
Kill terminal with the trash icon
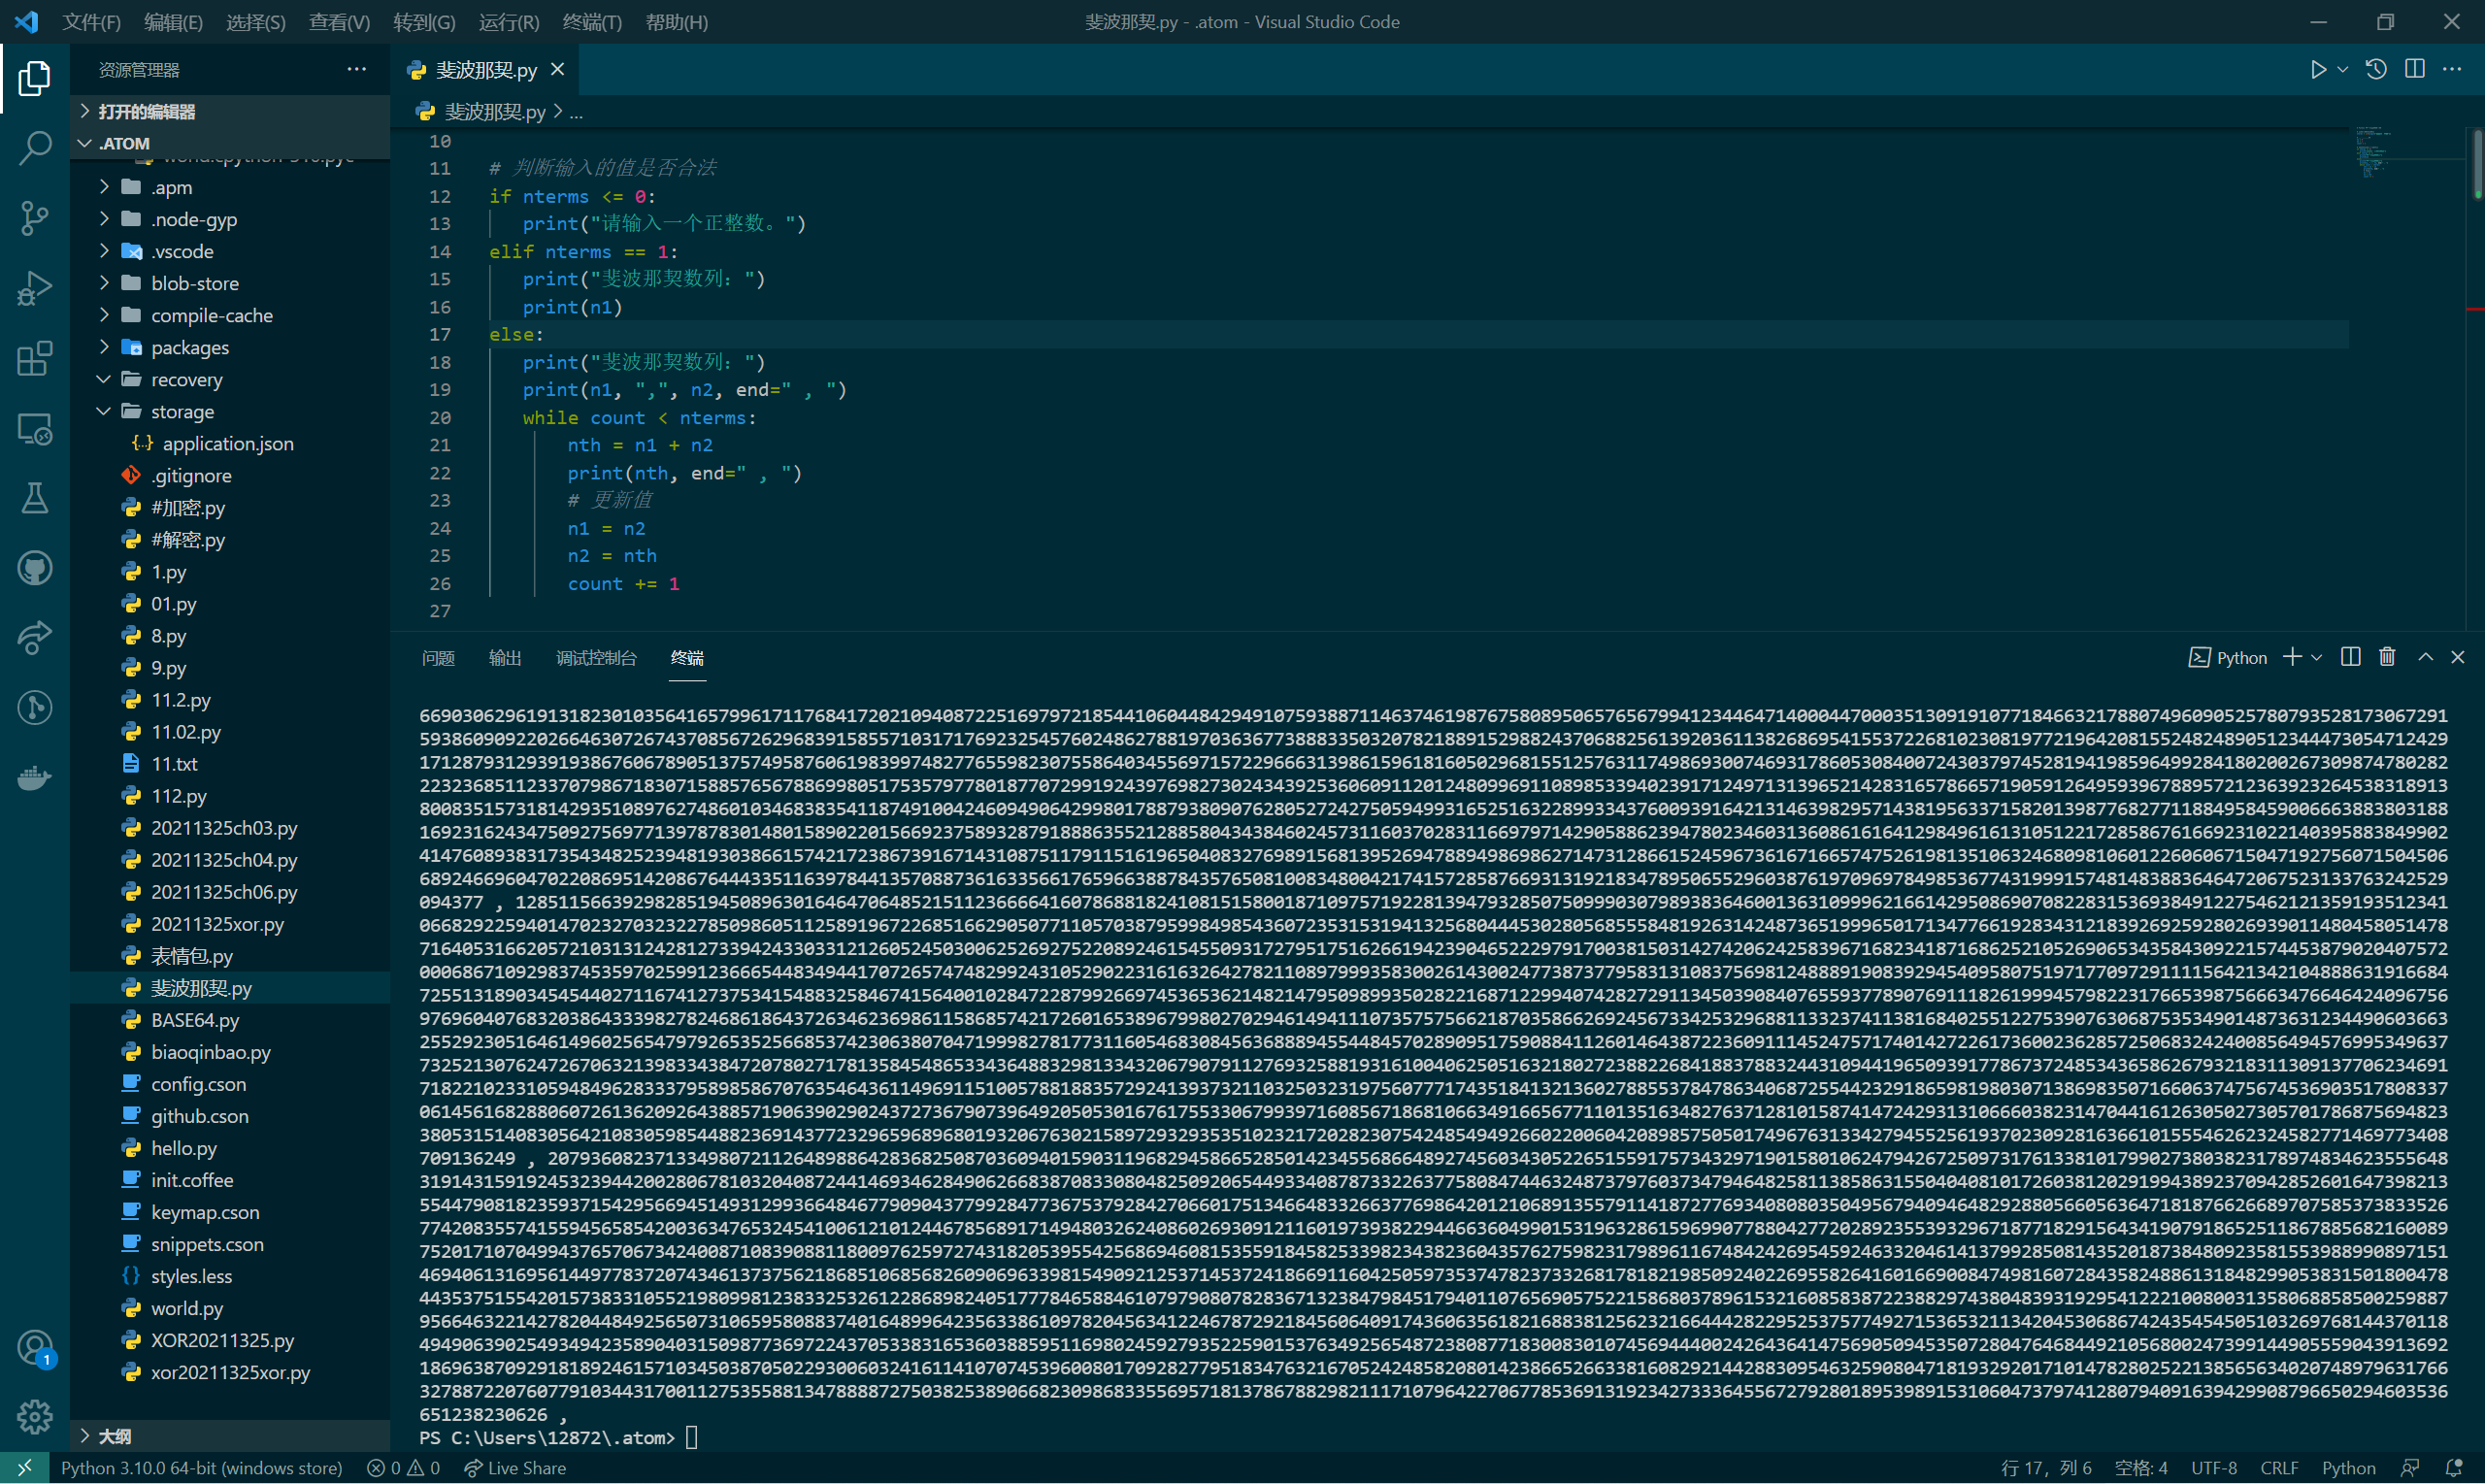click(2387, 657)
